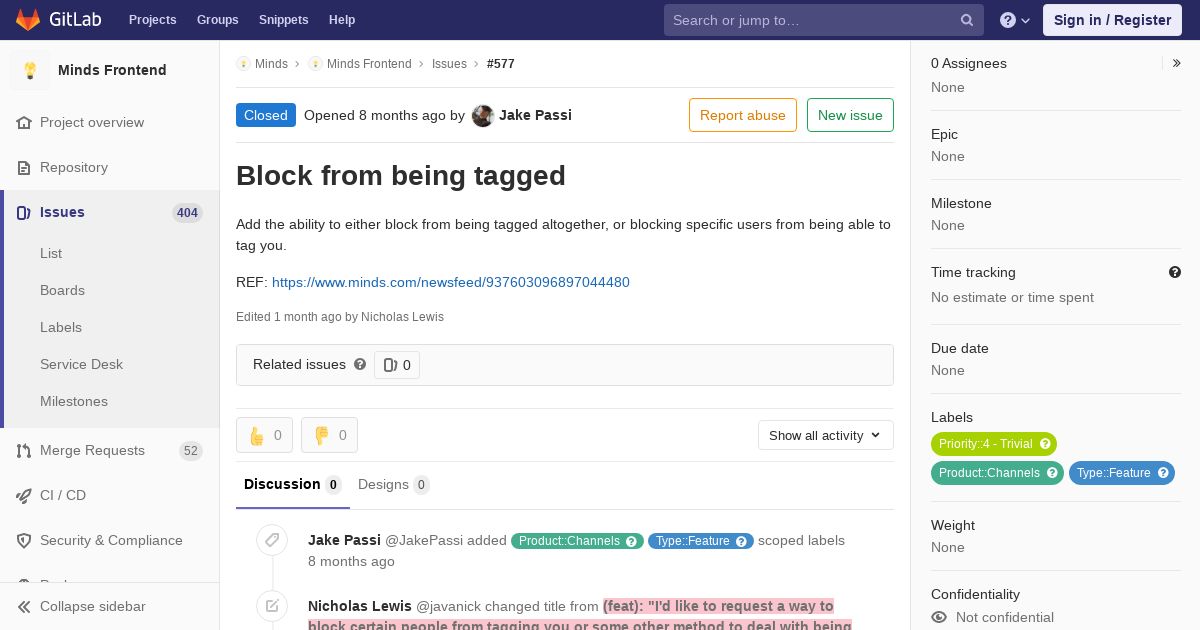The height and width of the screenshot is (630, 1200).
Task: Click the label-added activity tag icon
Action: [272, 541]
